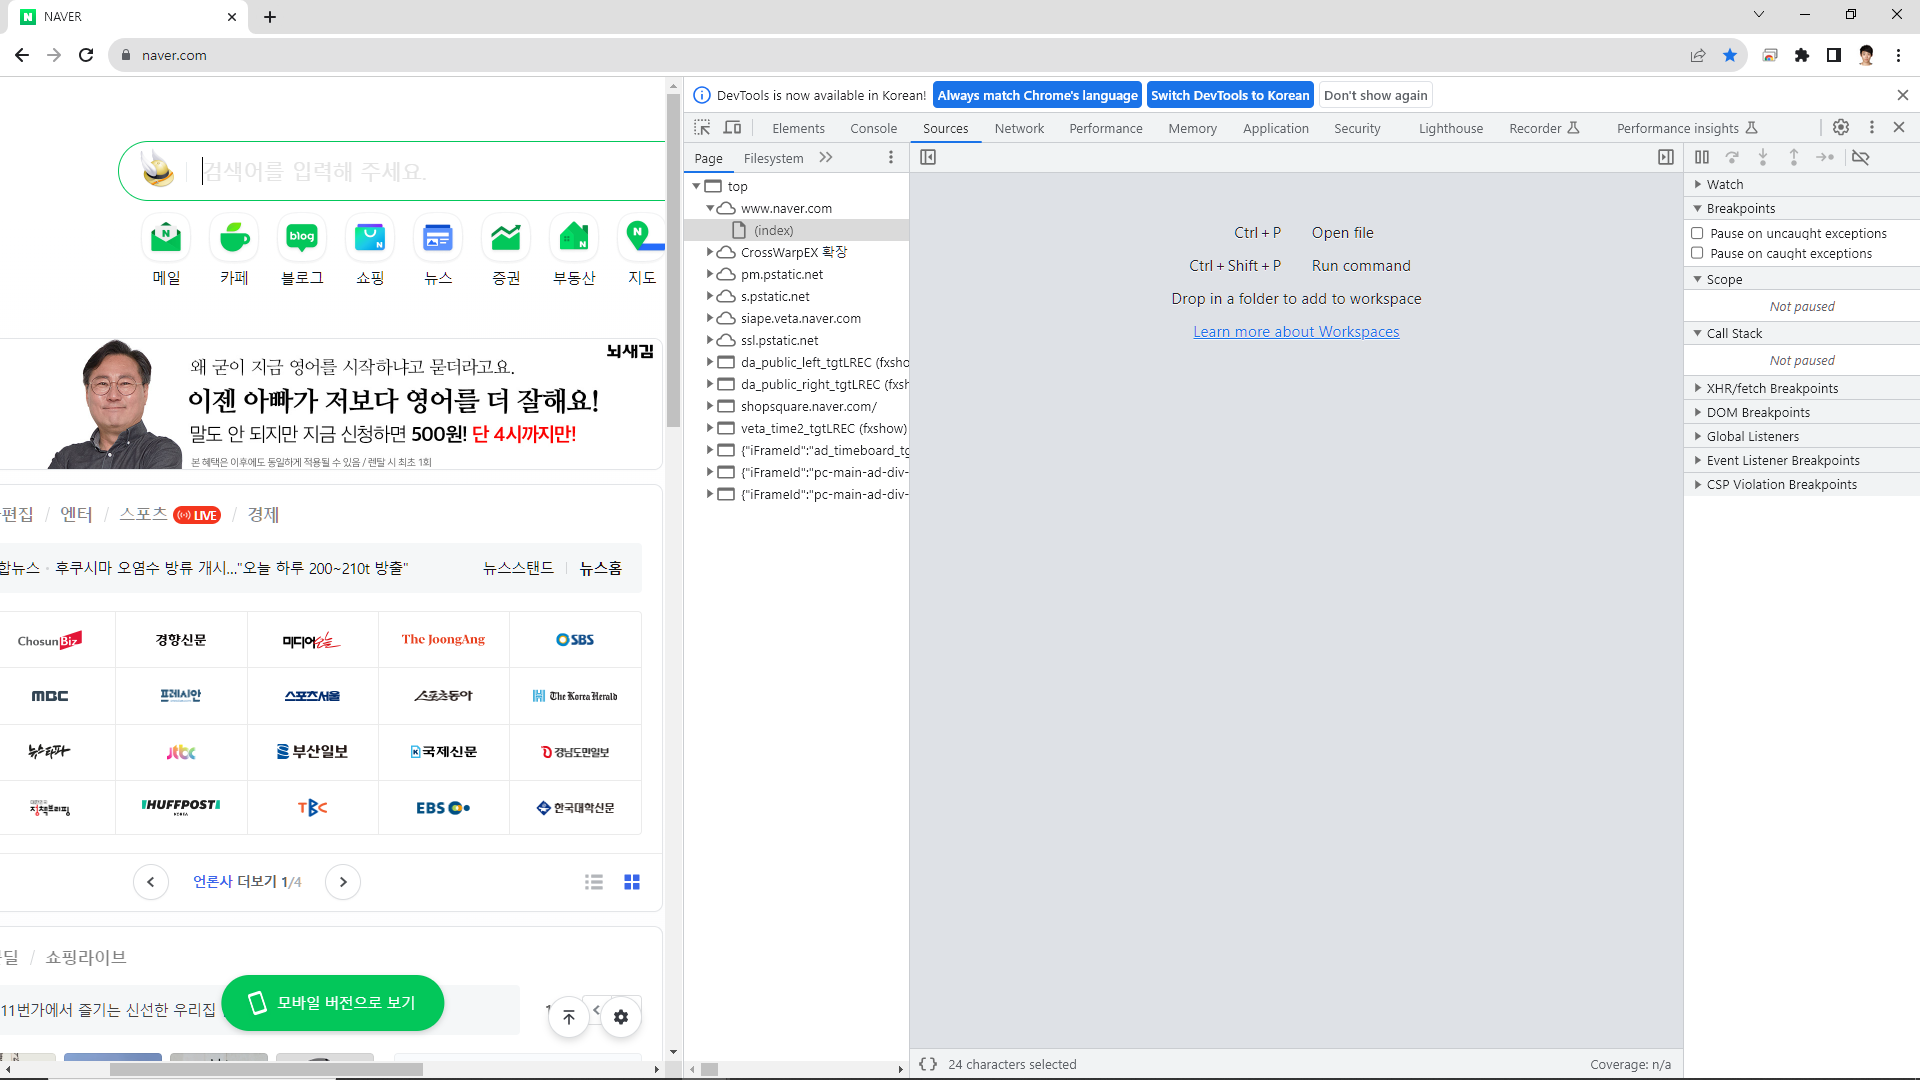Enable Pause on caught exceptions

tap(1697, 254)
